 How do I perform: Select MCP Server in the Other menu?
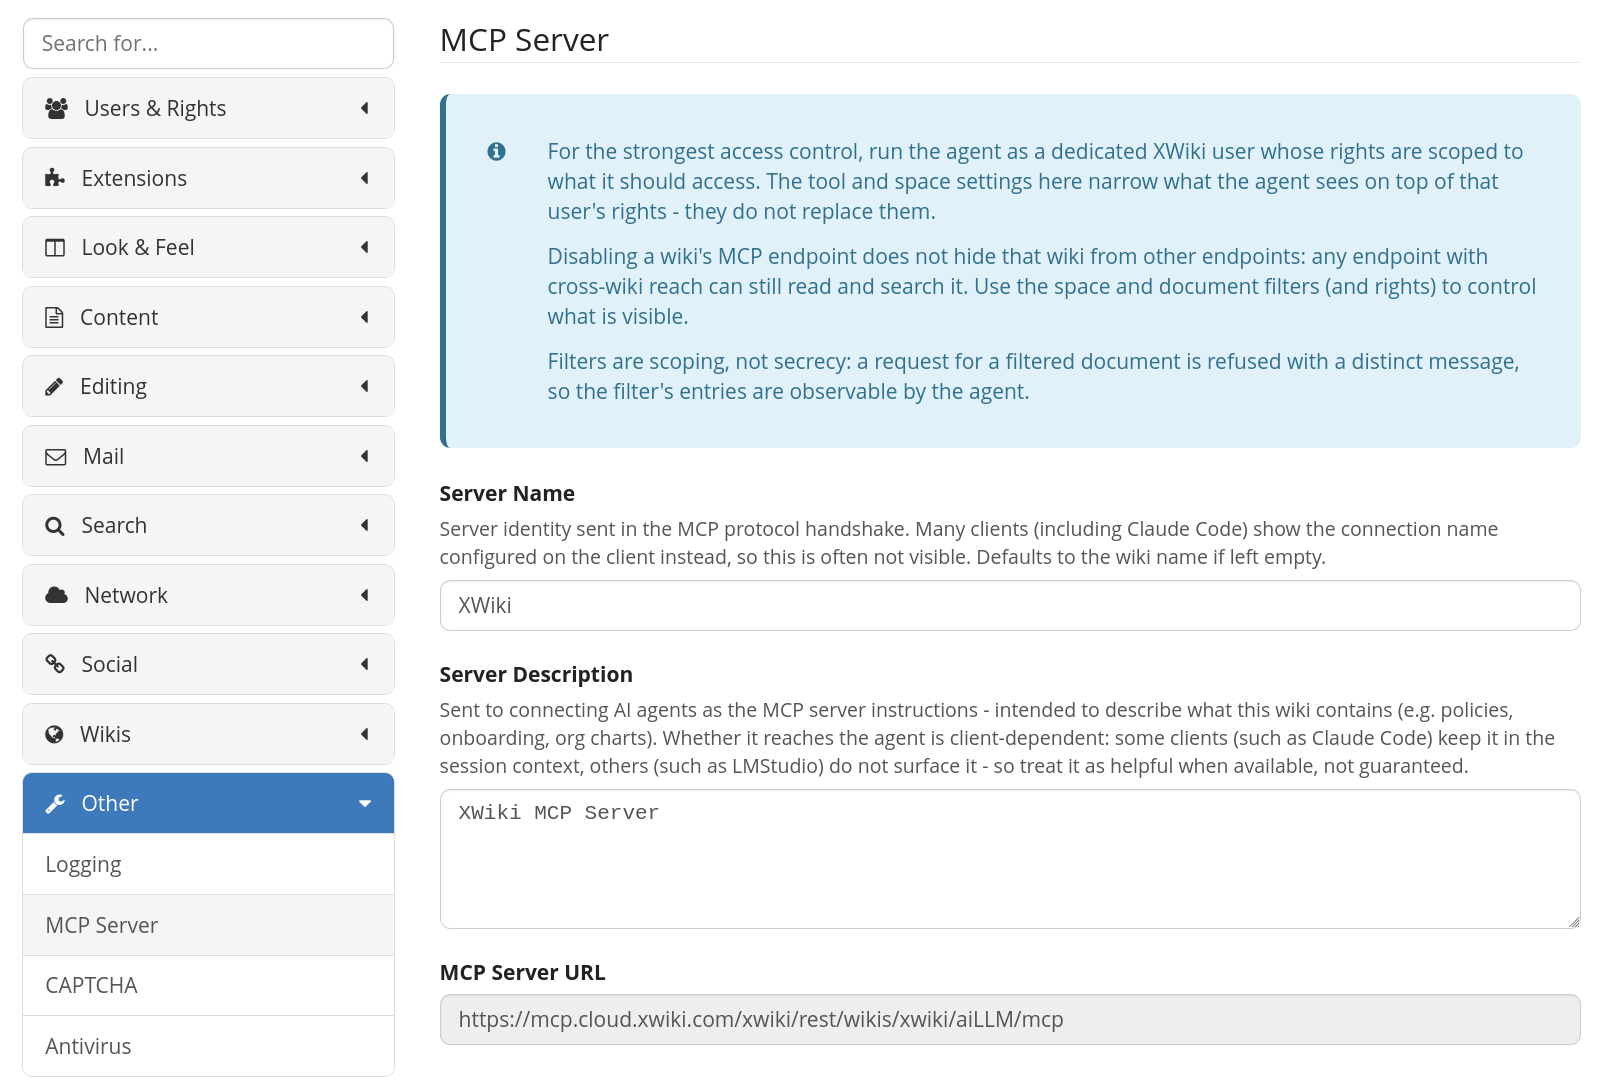[208, 925]
